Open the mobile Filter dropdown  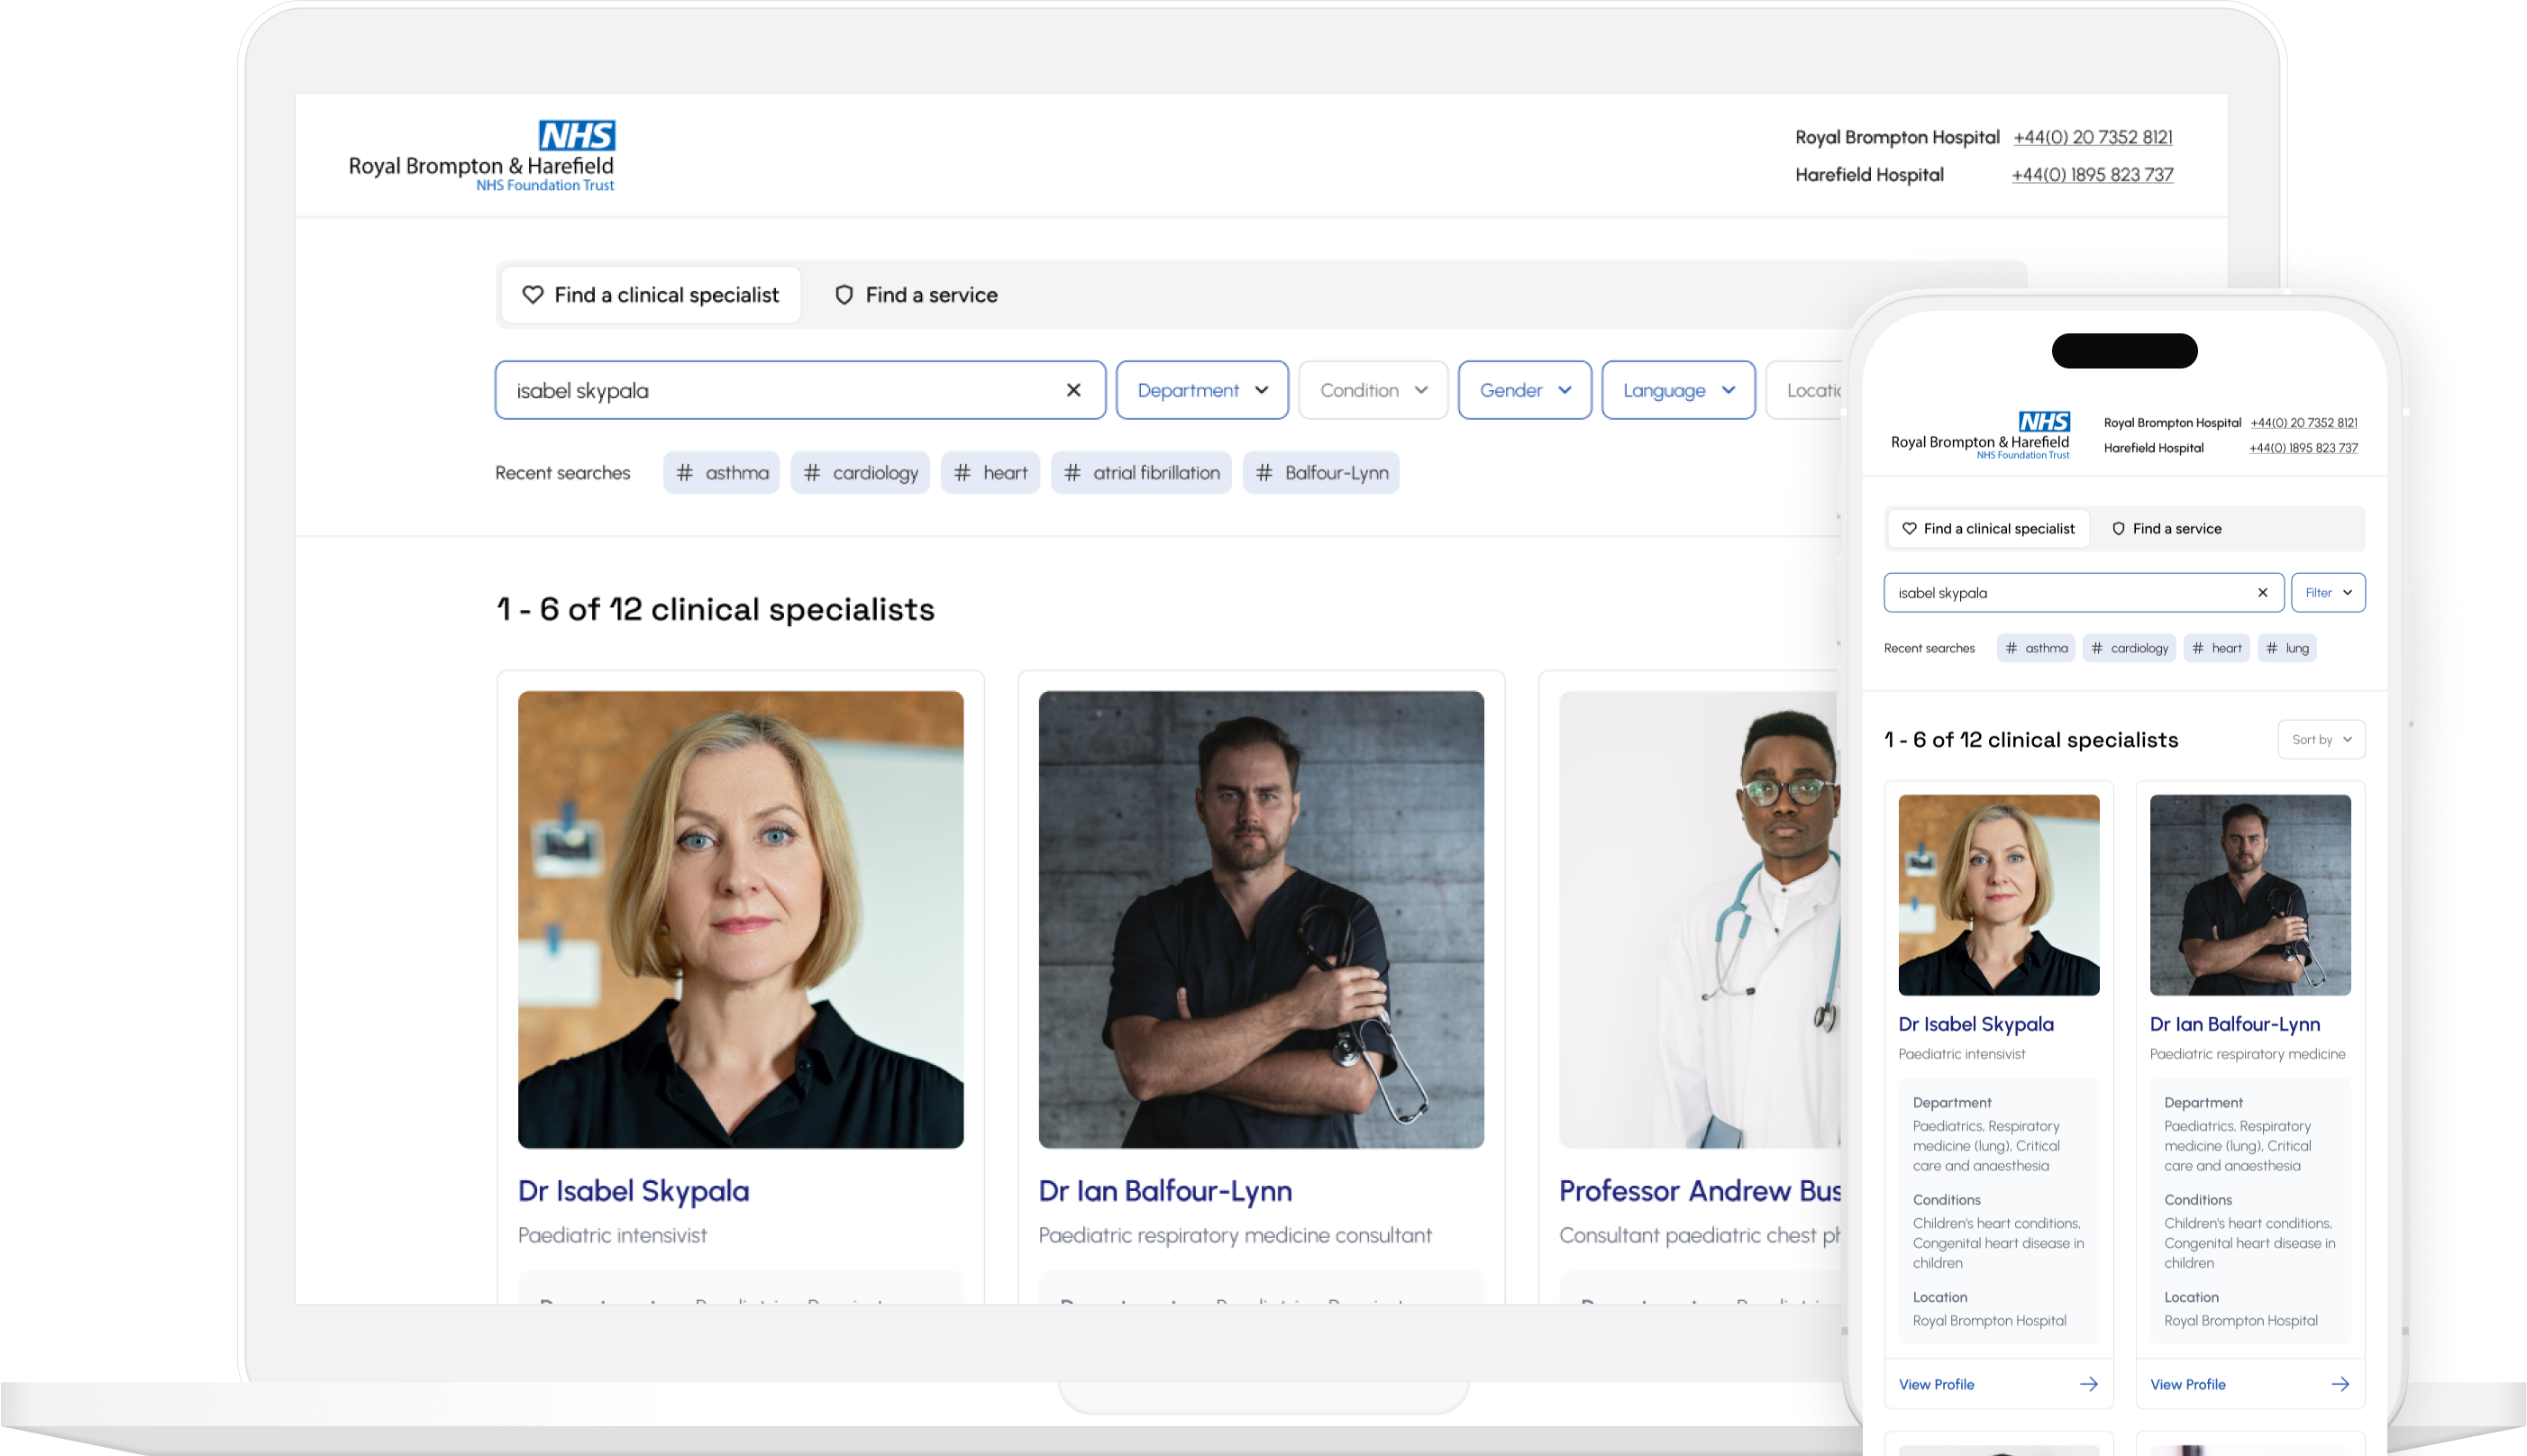(2327, 593)
